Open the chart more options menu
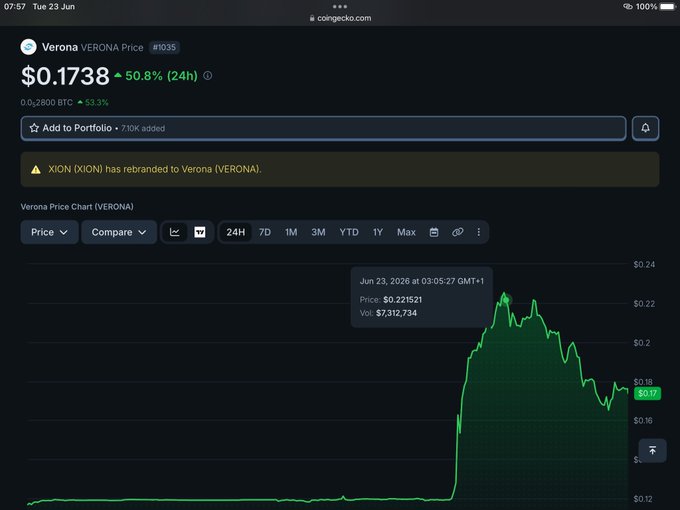 coord(478,232)
